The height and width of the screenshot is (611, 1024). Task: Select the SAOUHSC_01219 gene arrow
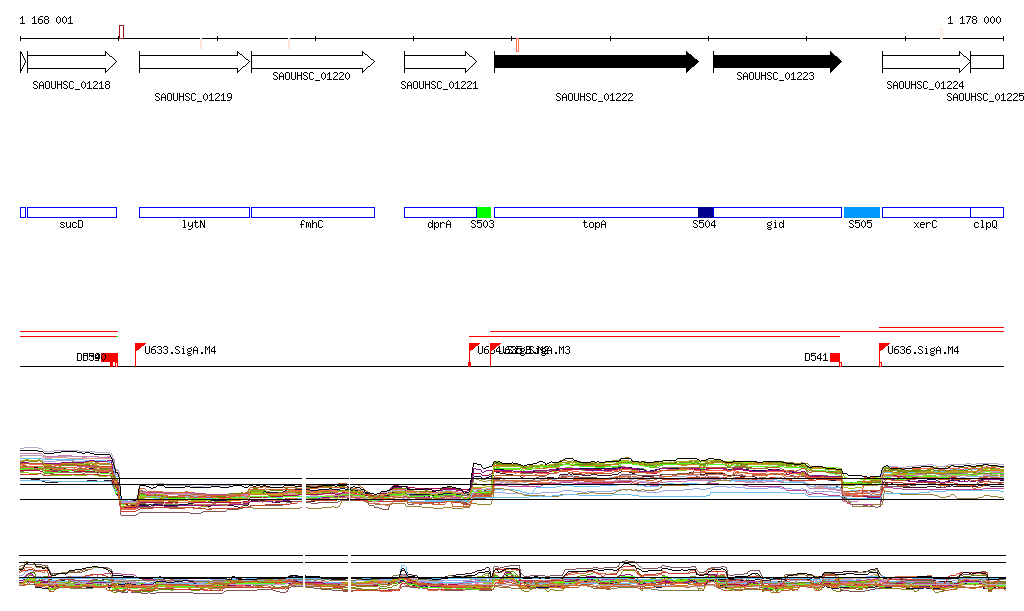(194, 62)
